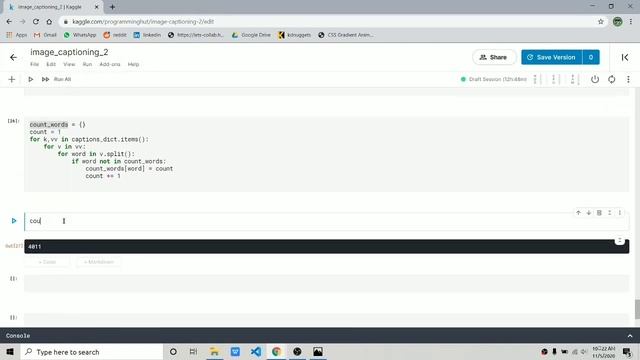Open Google Drive bookmark
This screenshot has height=360, width=640.
[251, 35]
